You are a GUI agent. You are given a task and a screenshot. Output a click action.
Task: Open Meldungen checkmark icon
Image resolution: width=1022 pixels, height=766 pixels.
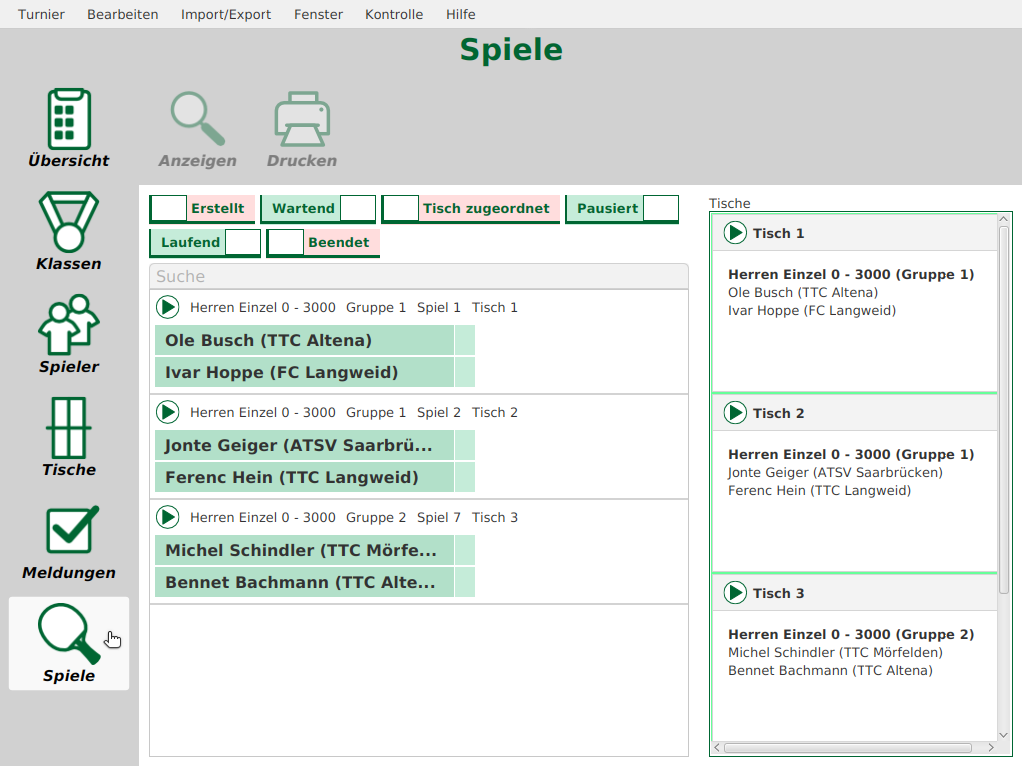69,531
